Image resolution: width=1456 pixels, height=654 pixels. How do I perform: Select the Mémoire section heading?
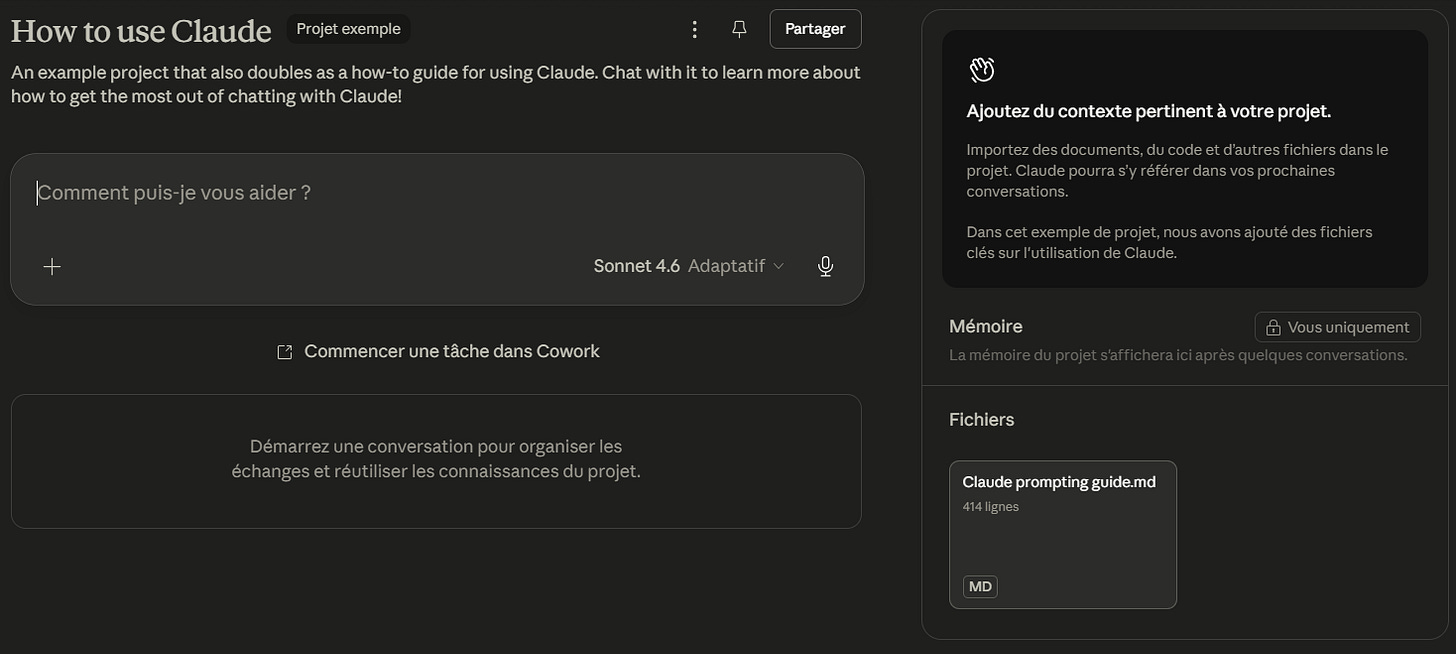point(985,326)
